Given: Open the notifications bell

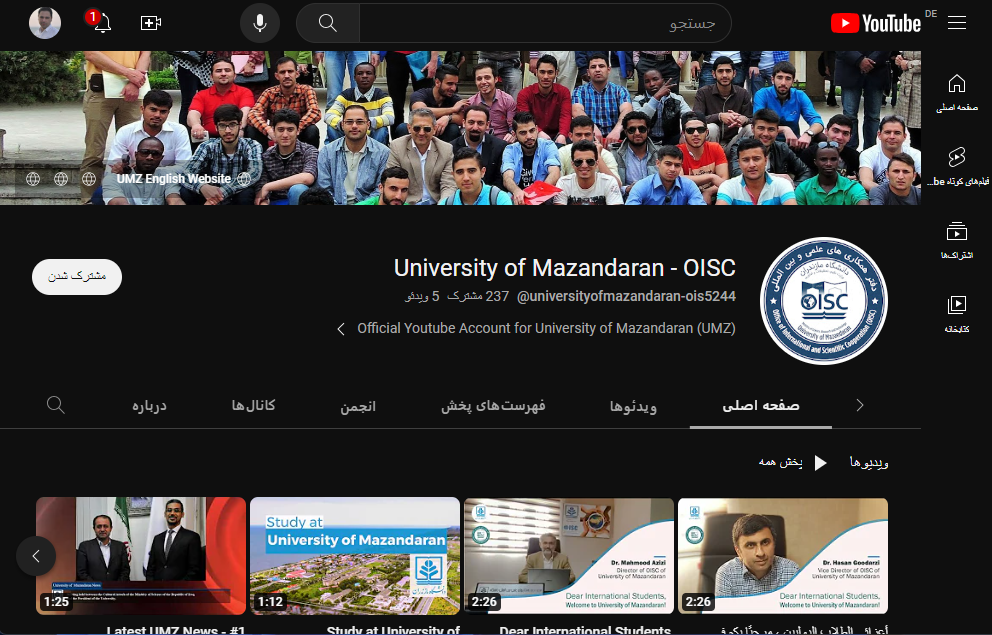Looking at the screenshot, I should [x=101, y=22].
